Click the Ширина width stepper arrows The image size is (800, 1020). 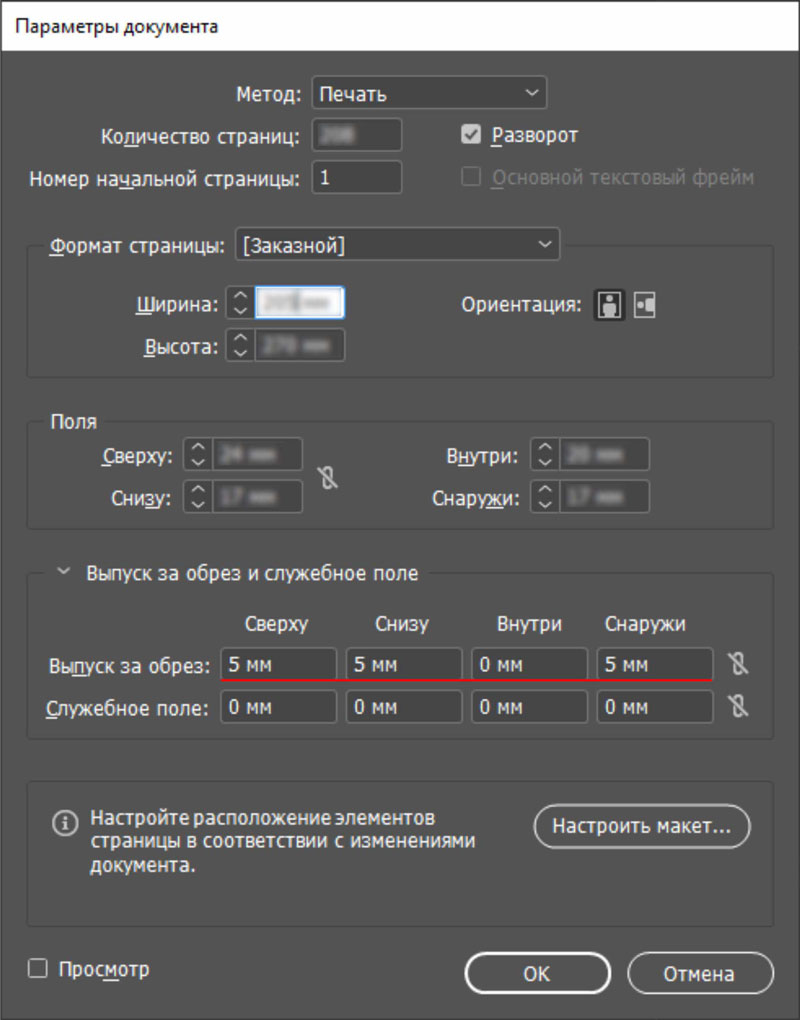(x=239, y=303)
